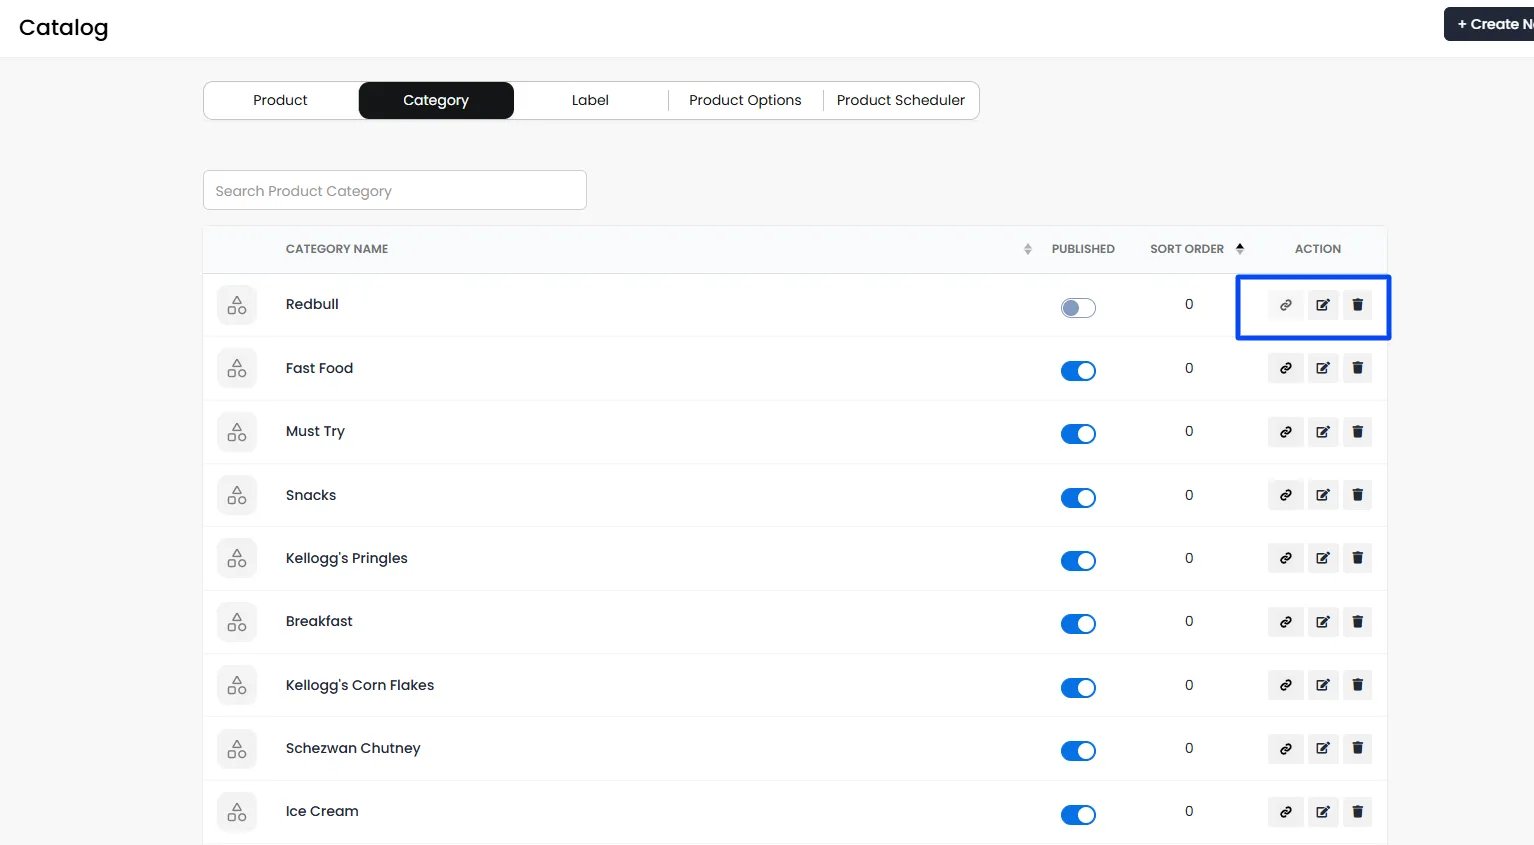This screenshot has height=845, width=1534.
Task: Click the Schezwan Chutney category name
Action: (x=353, y=748)
